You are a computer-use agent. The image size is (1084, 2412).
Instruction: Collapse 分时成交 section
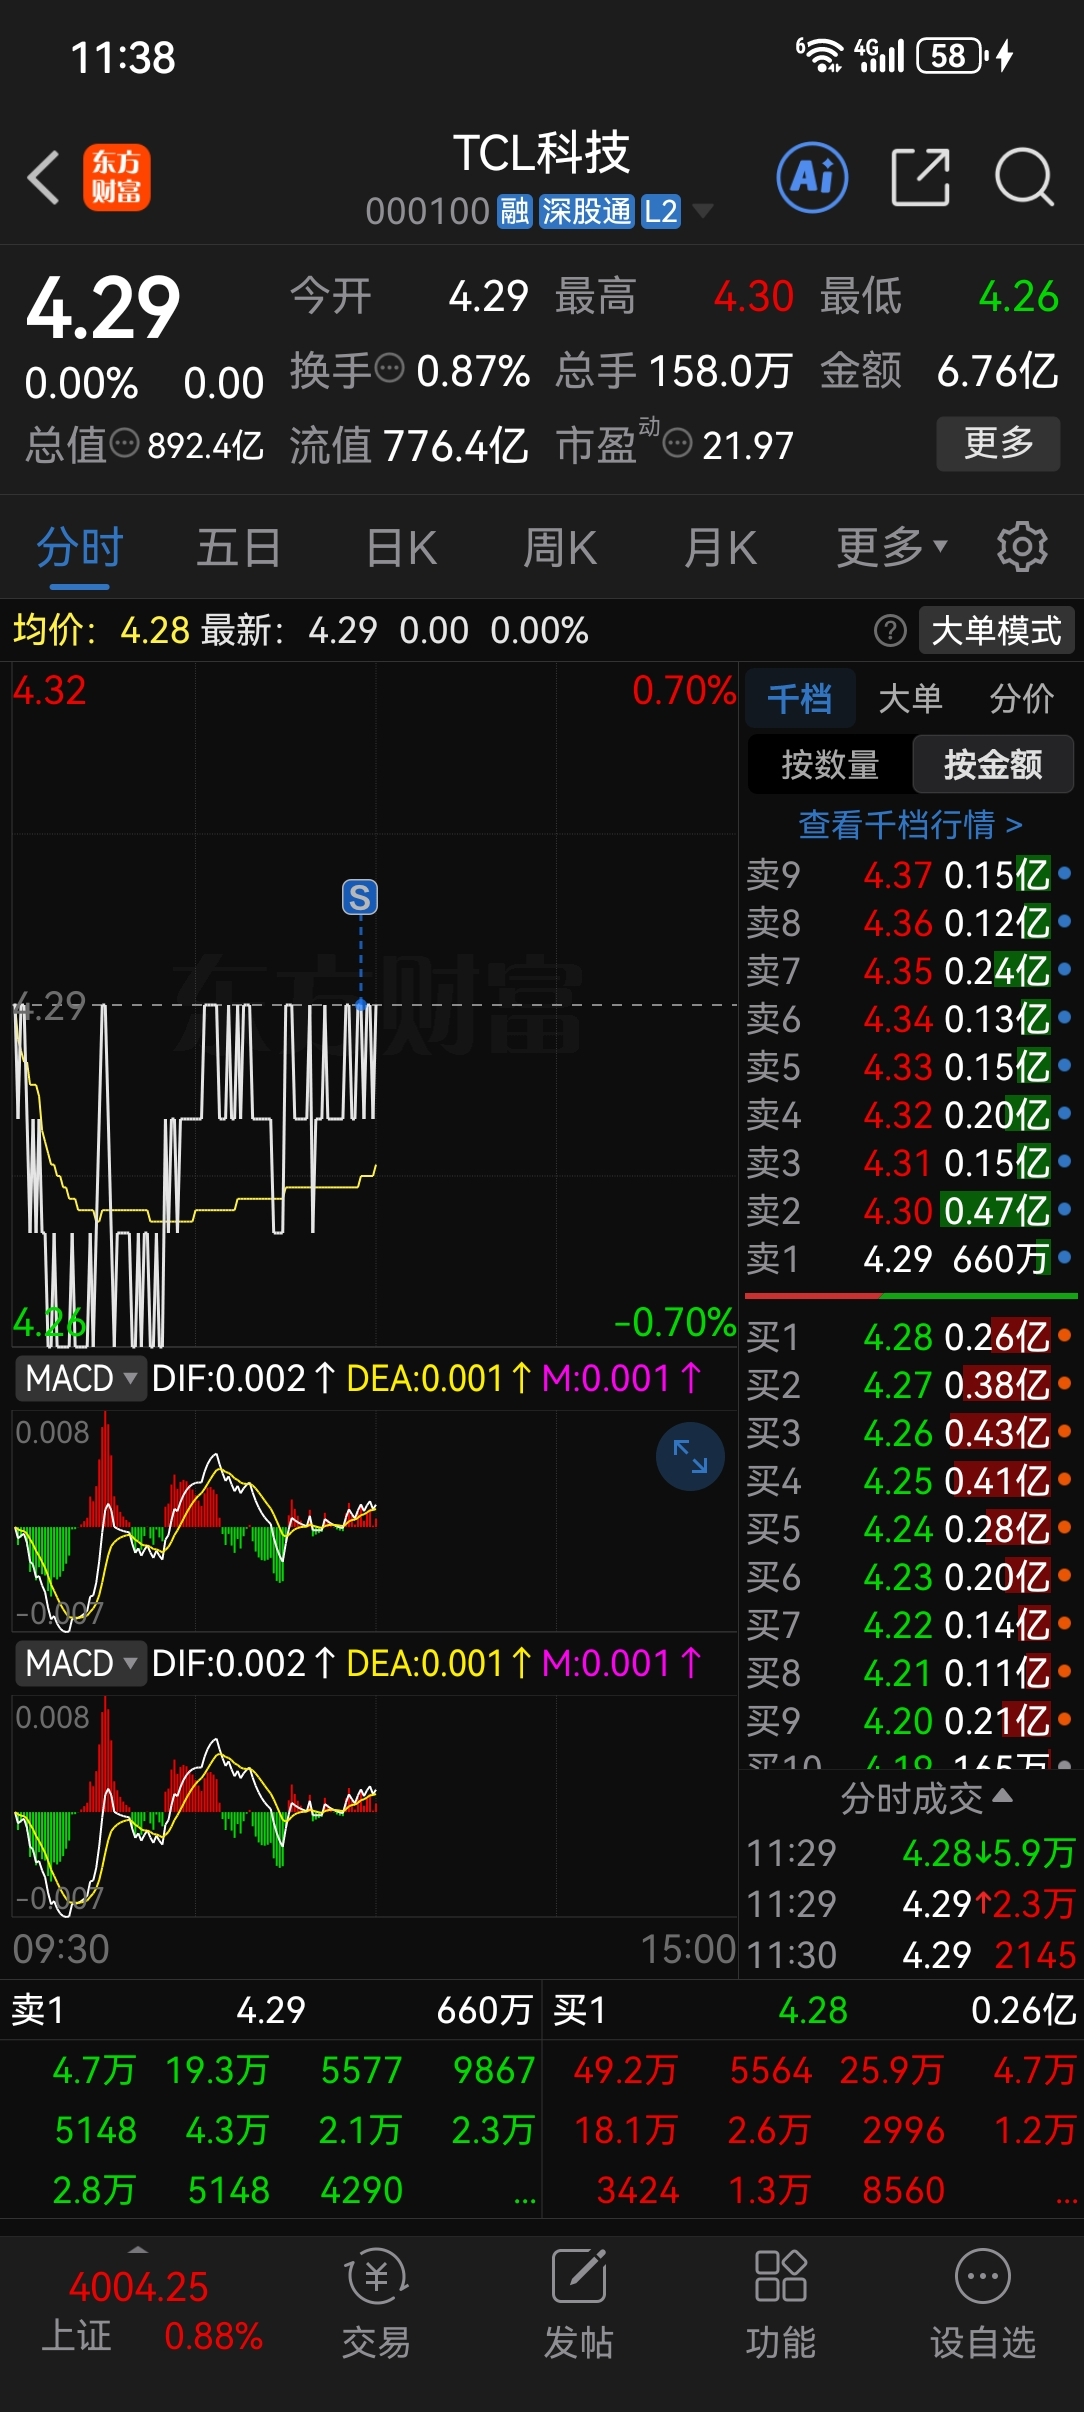[x=926, y=1798]
